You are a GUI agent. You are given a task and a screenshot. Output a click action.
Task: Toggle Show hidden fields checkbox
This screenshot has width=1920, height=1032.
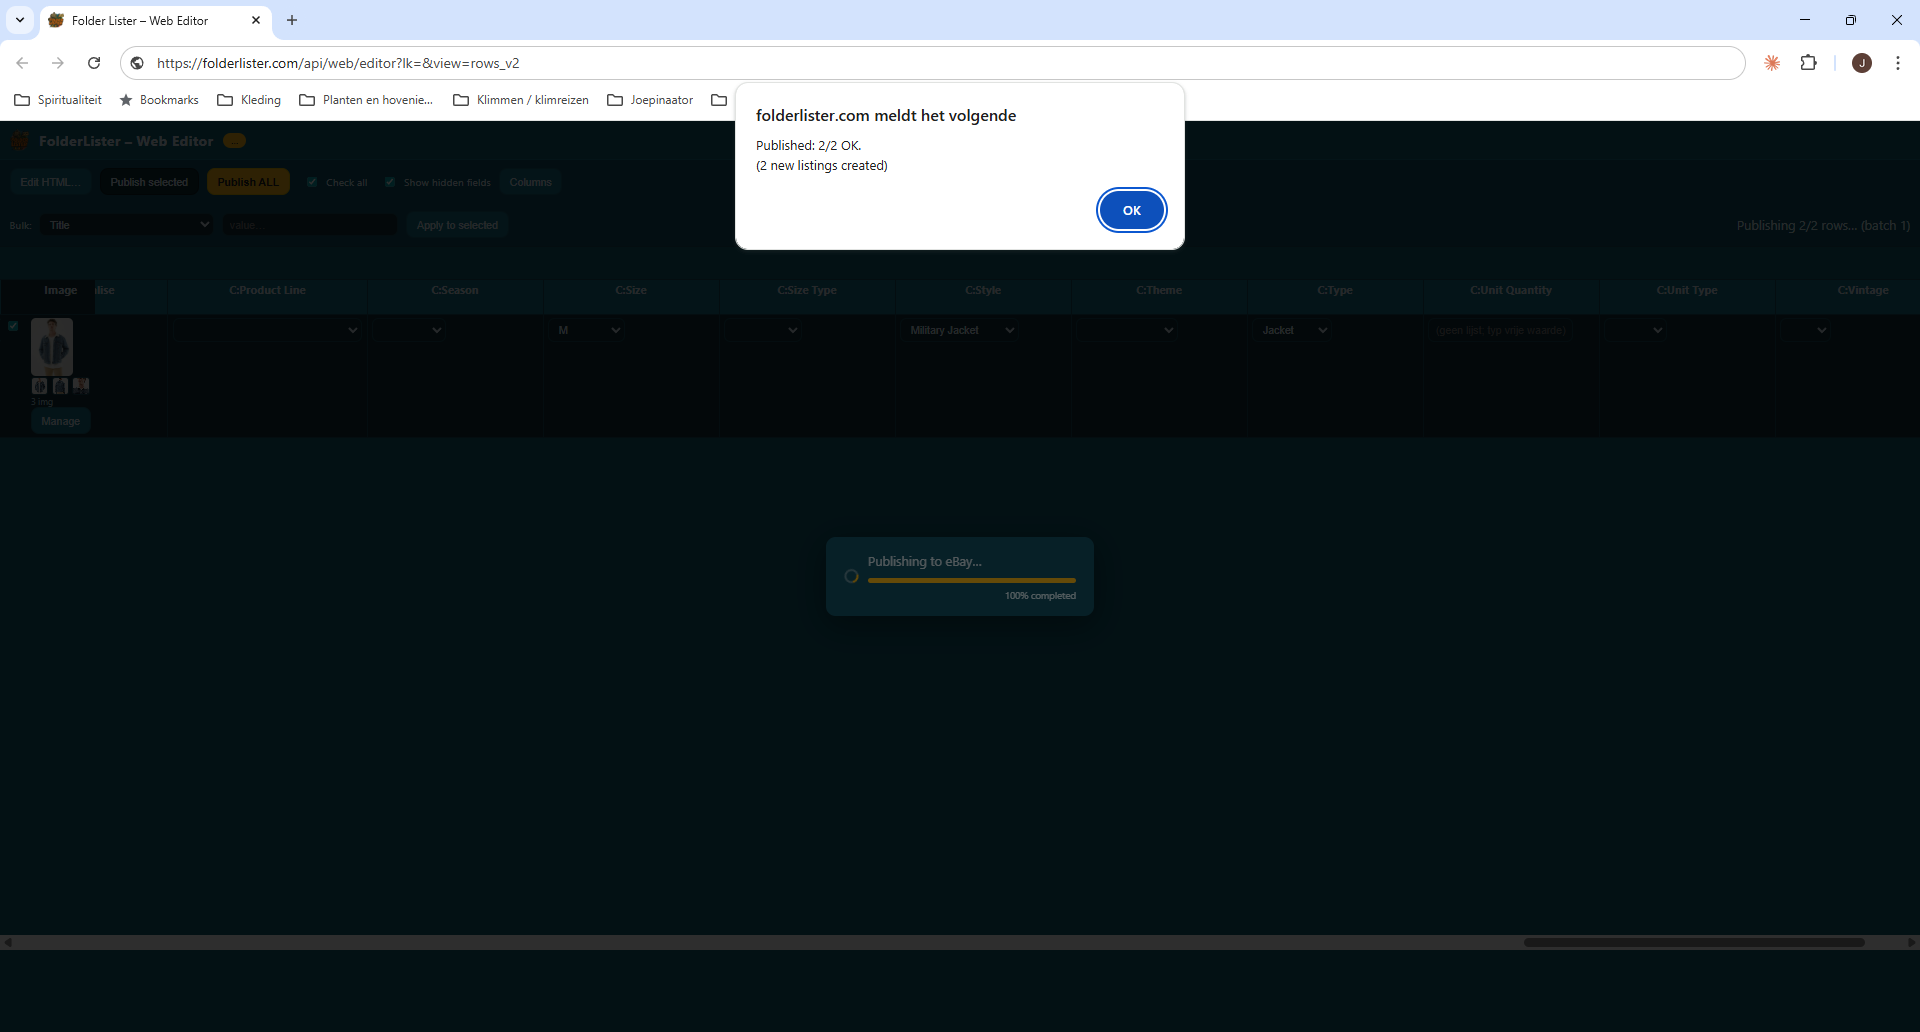point(390,182)
